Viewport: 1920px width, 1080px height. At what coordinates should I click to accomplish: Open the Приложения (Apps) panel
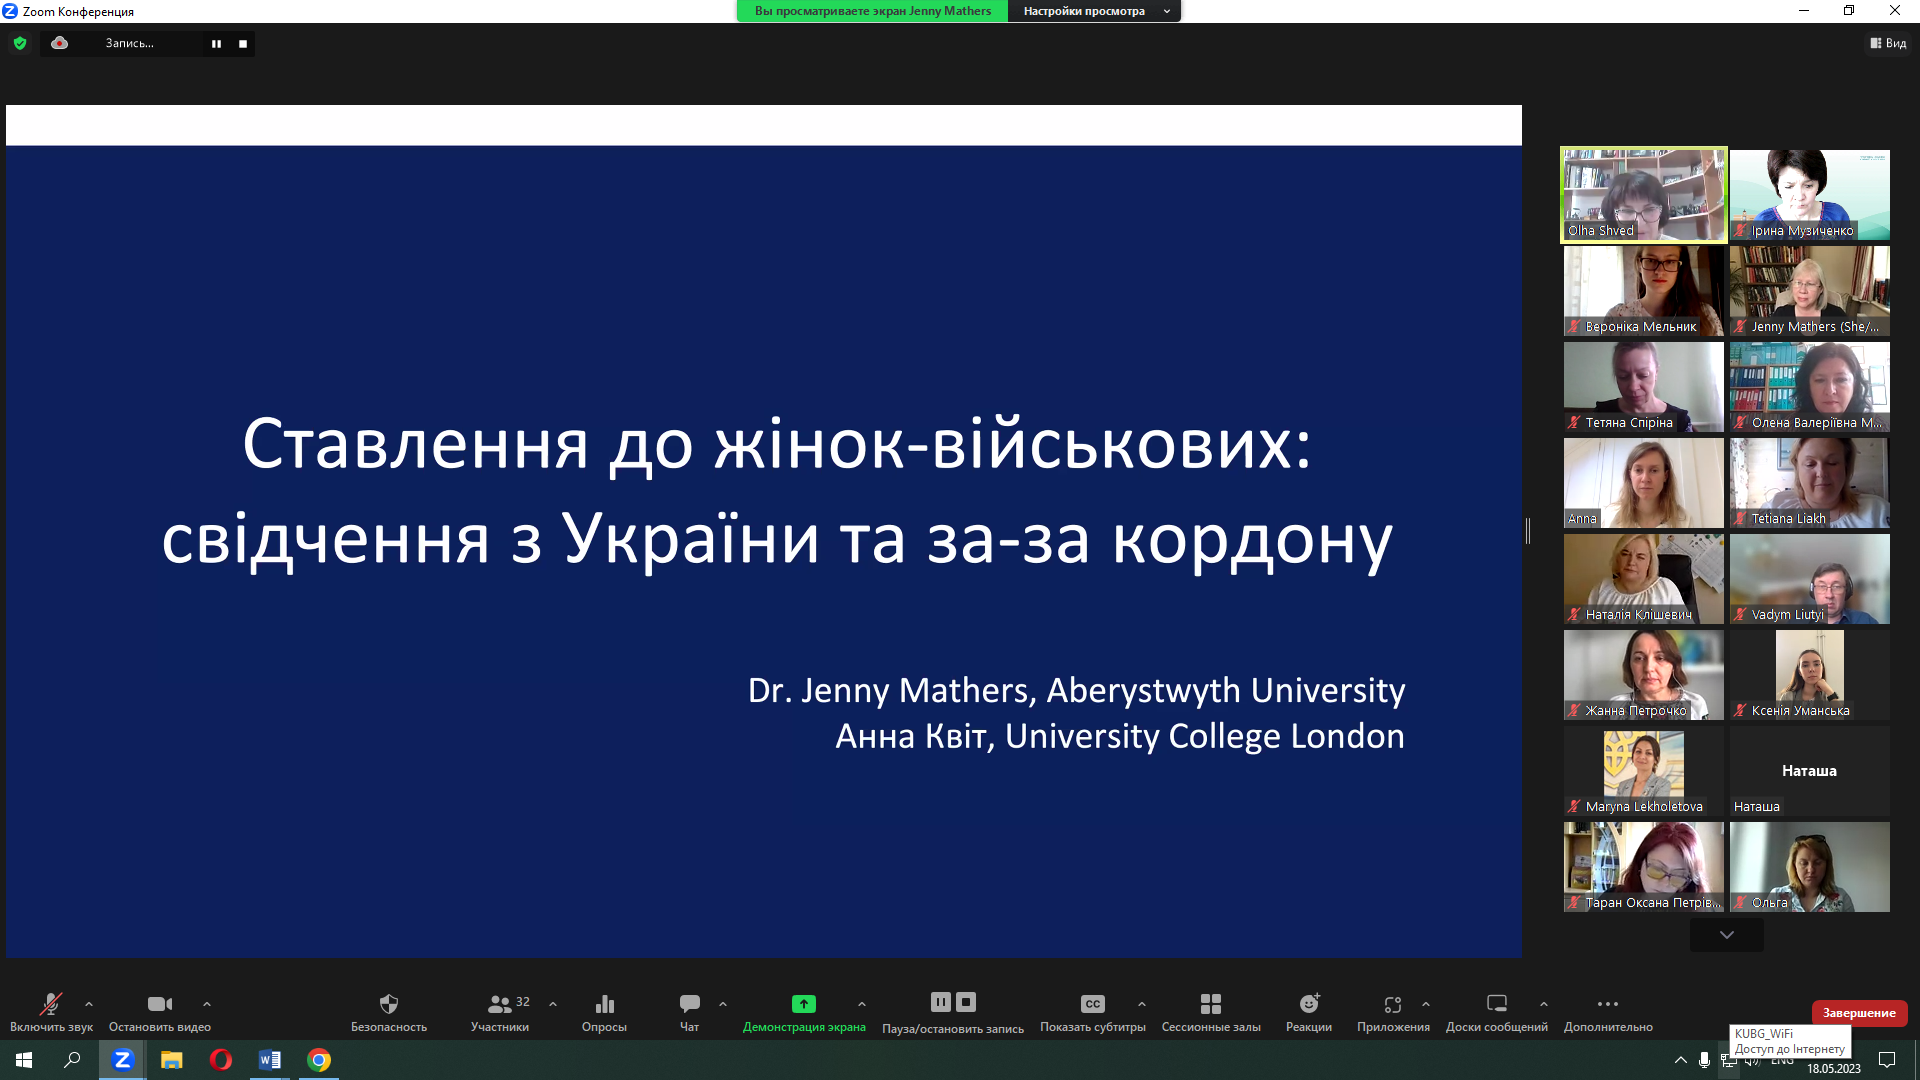[1394, 1010]
